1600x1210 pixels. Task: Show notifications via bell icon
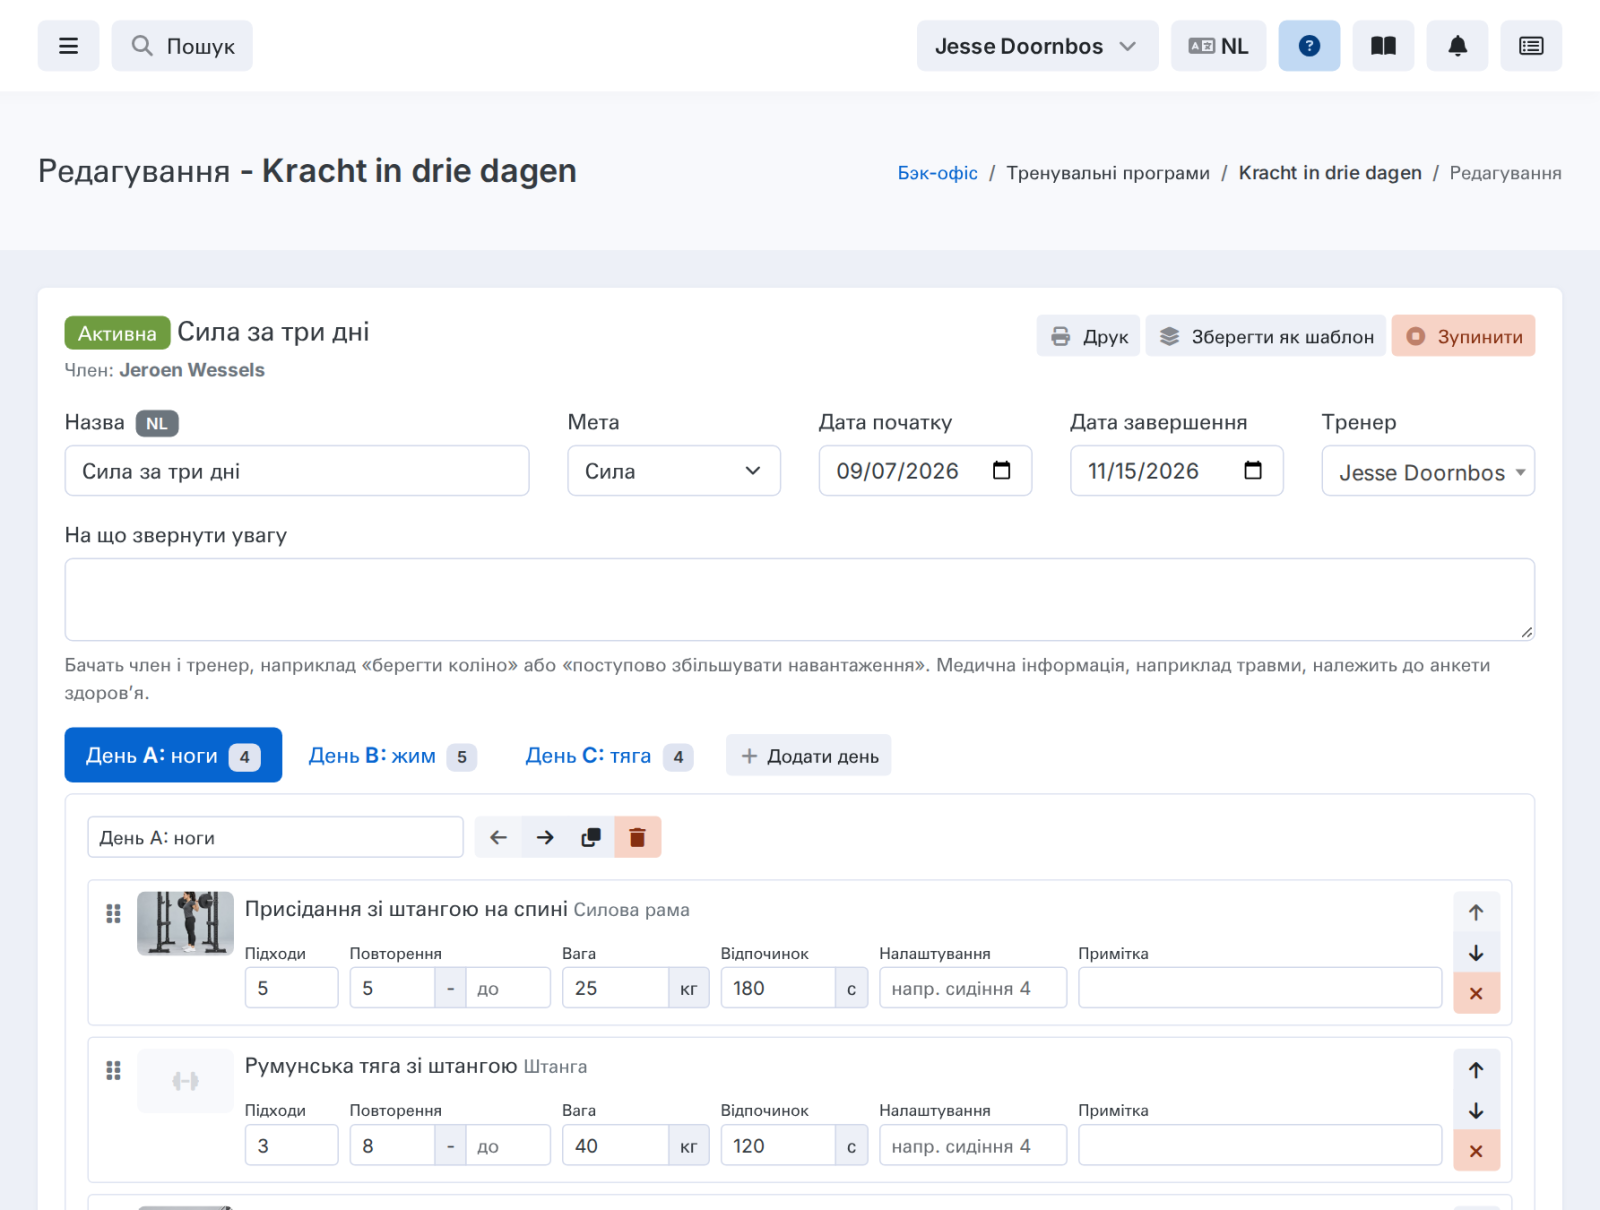pos(1457,46)
